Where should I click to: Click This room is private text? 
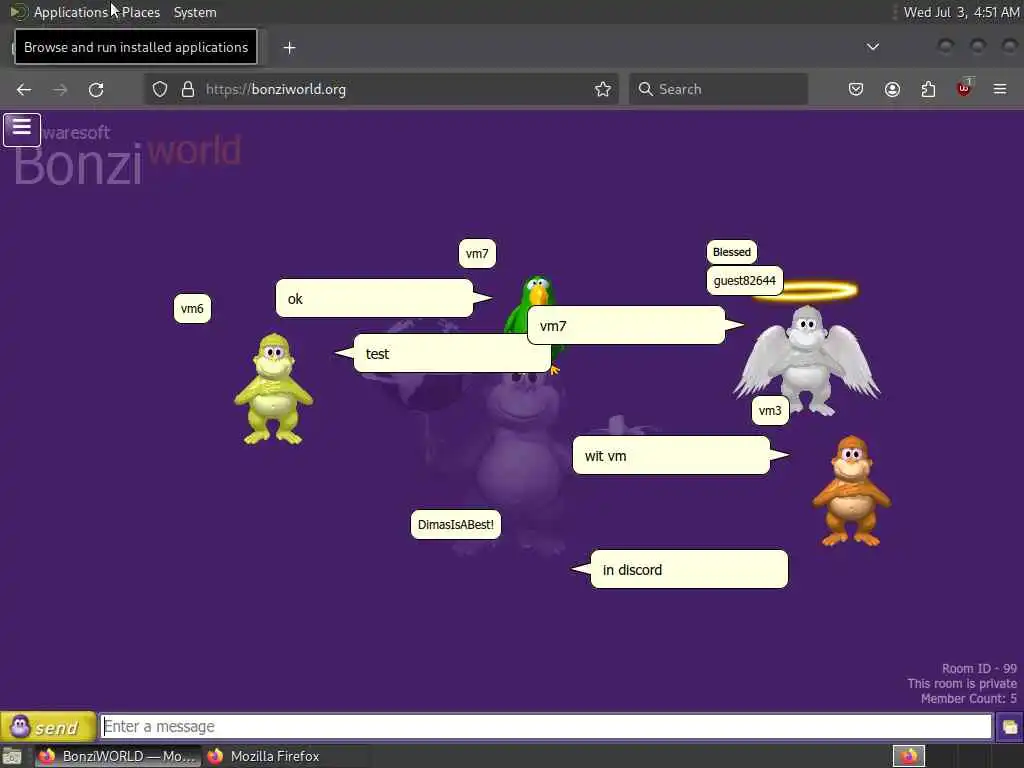(x=962, y=684)
